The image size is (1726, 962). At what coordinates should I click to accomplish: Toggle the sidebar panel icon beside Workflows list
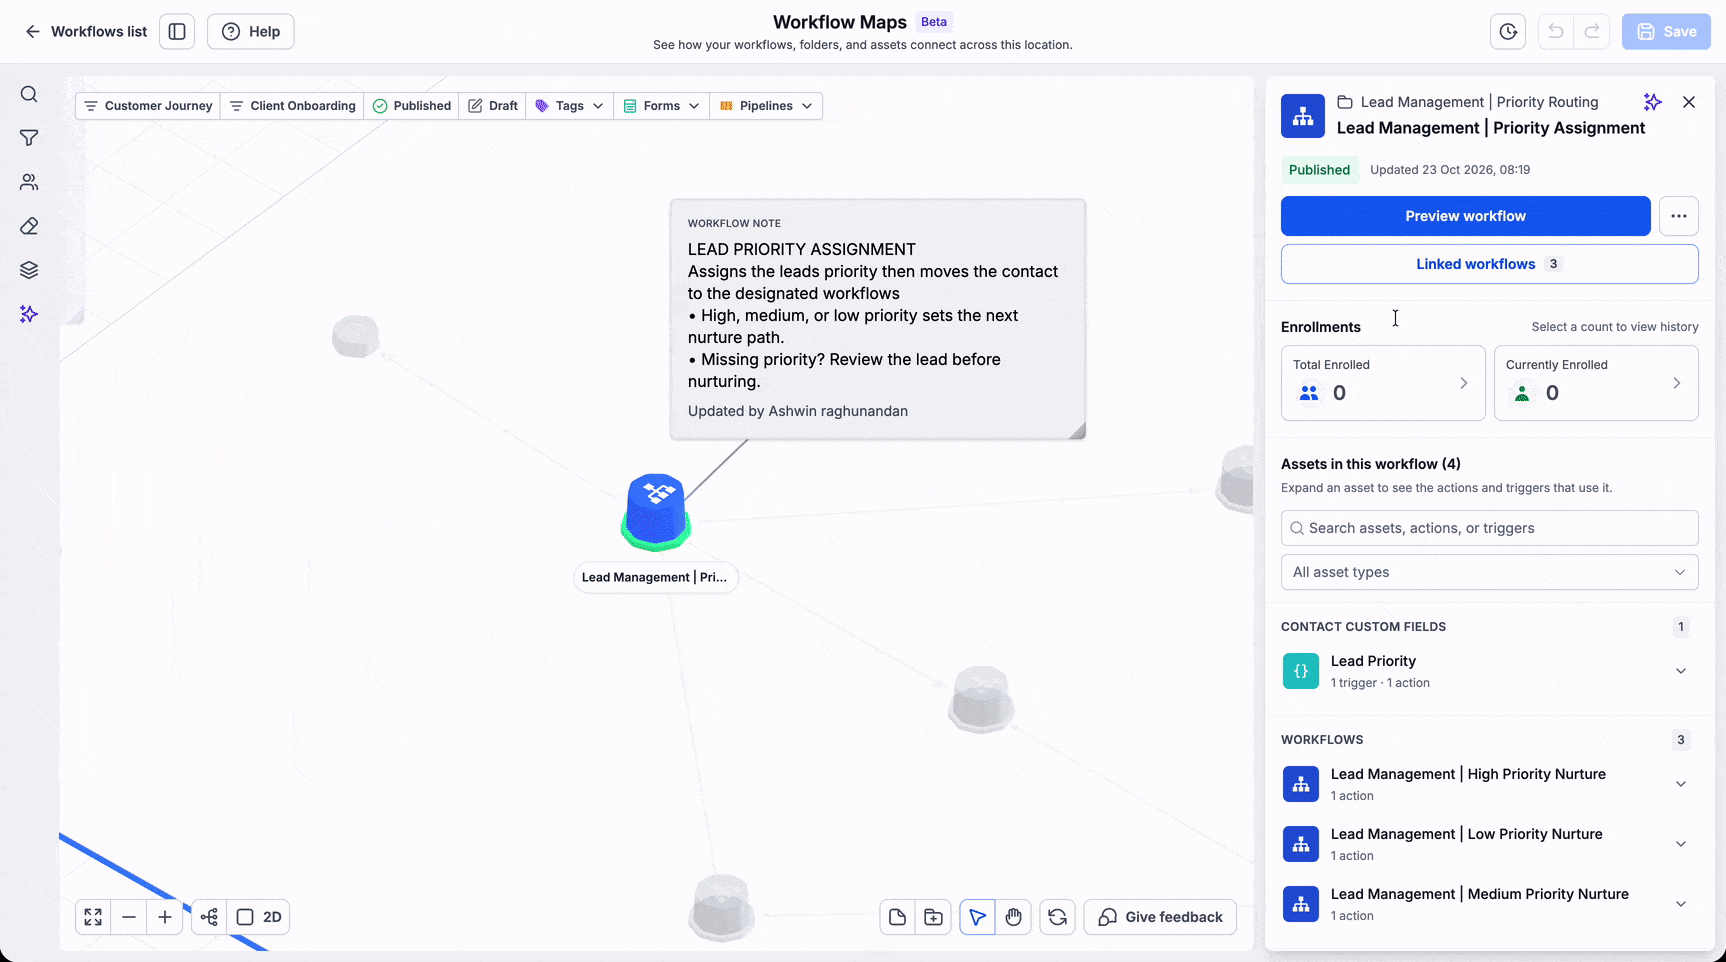[177, 32]
